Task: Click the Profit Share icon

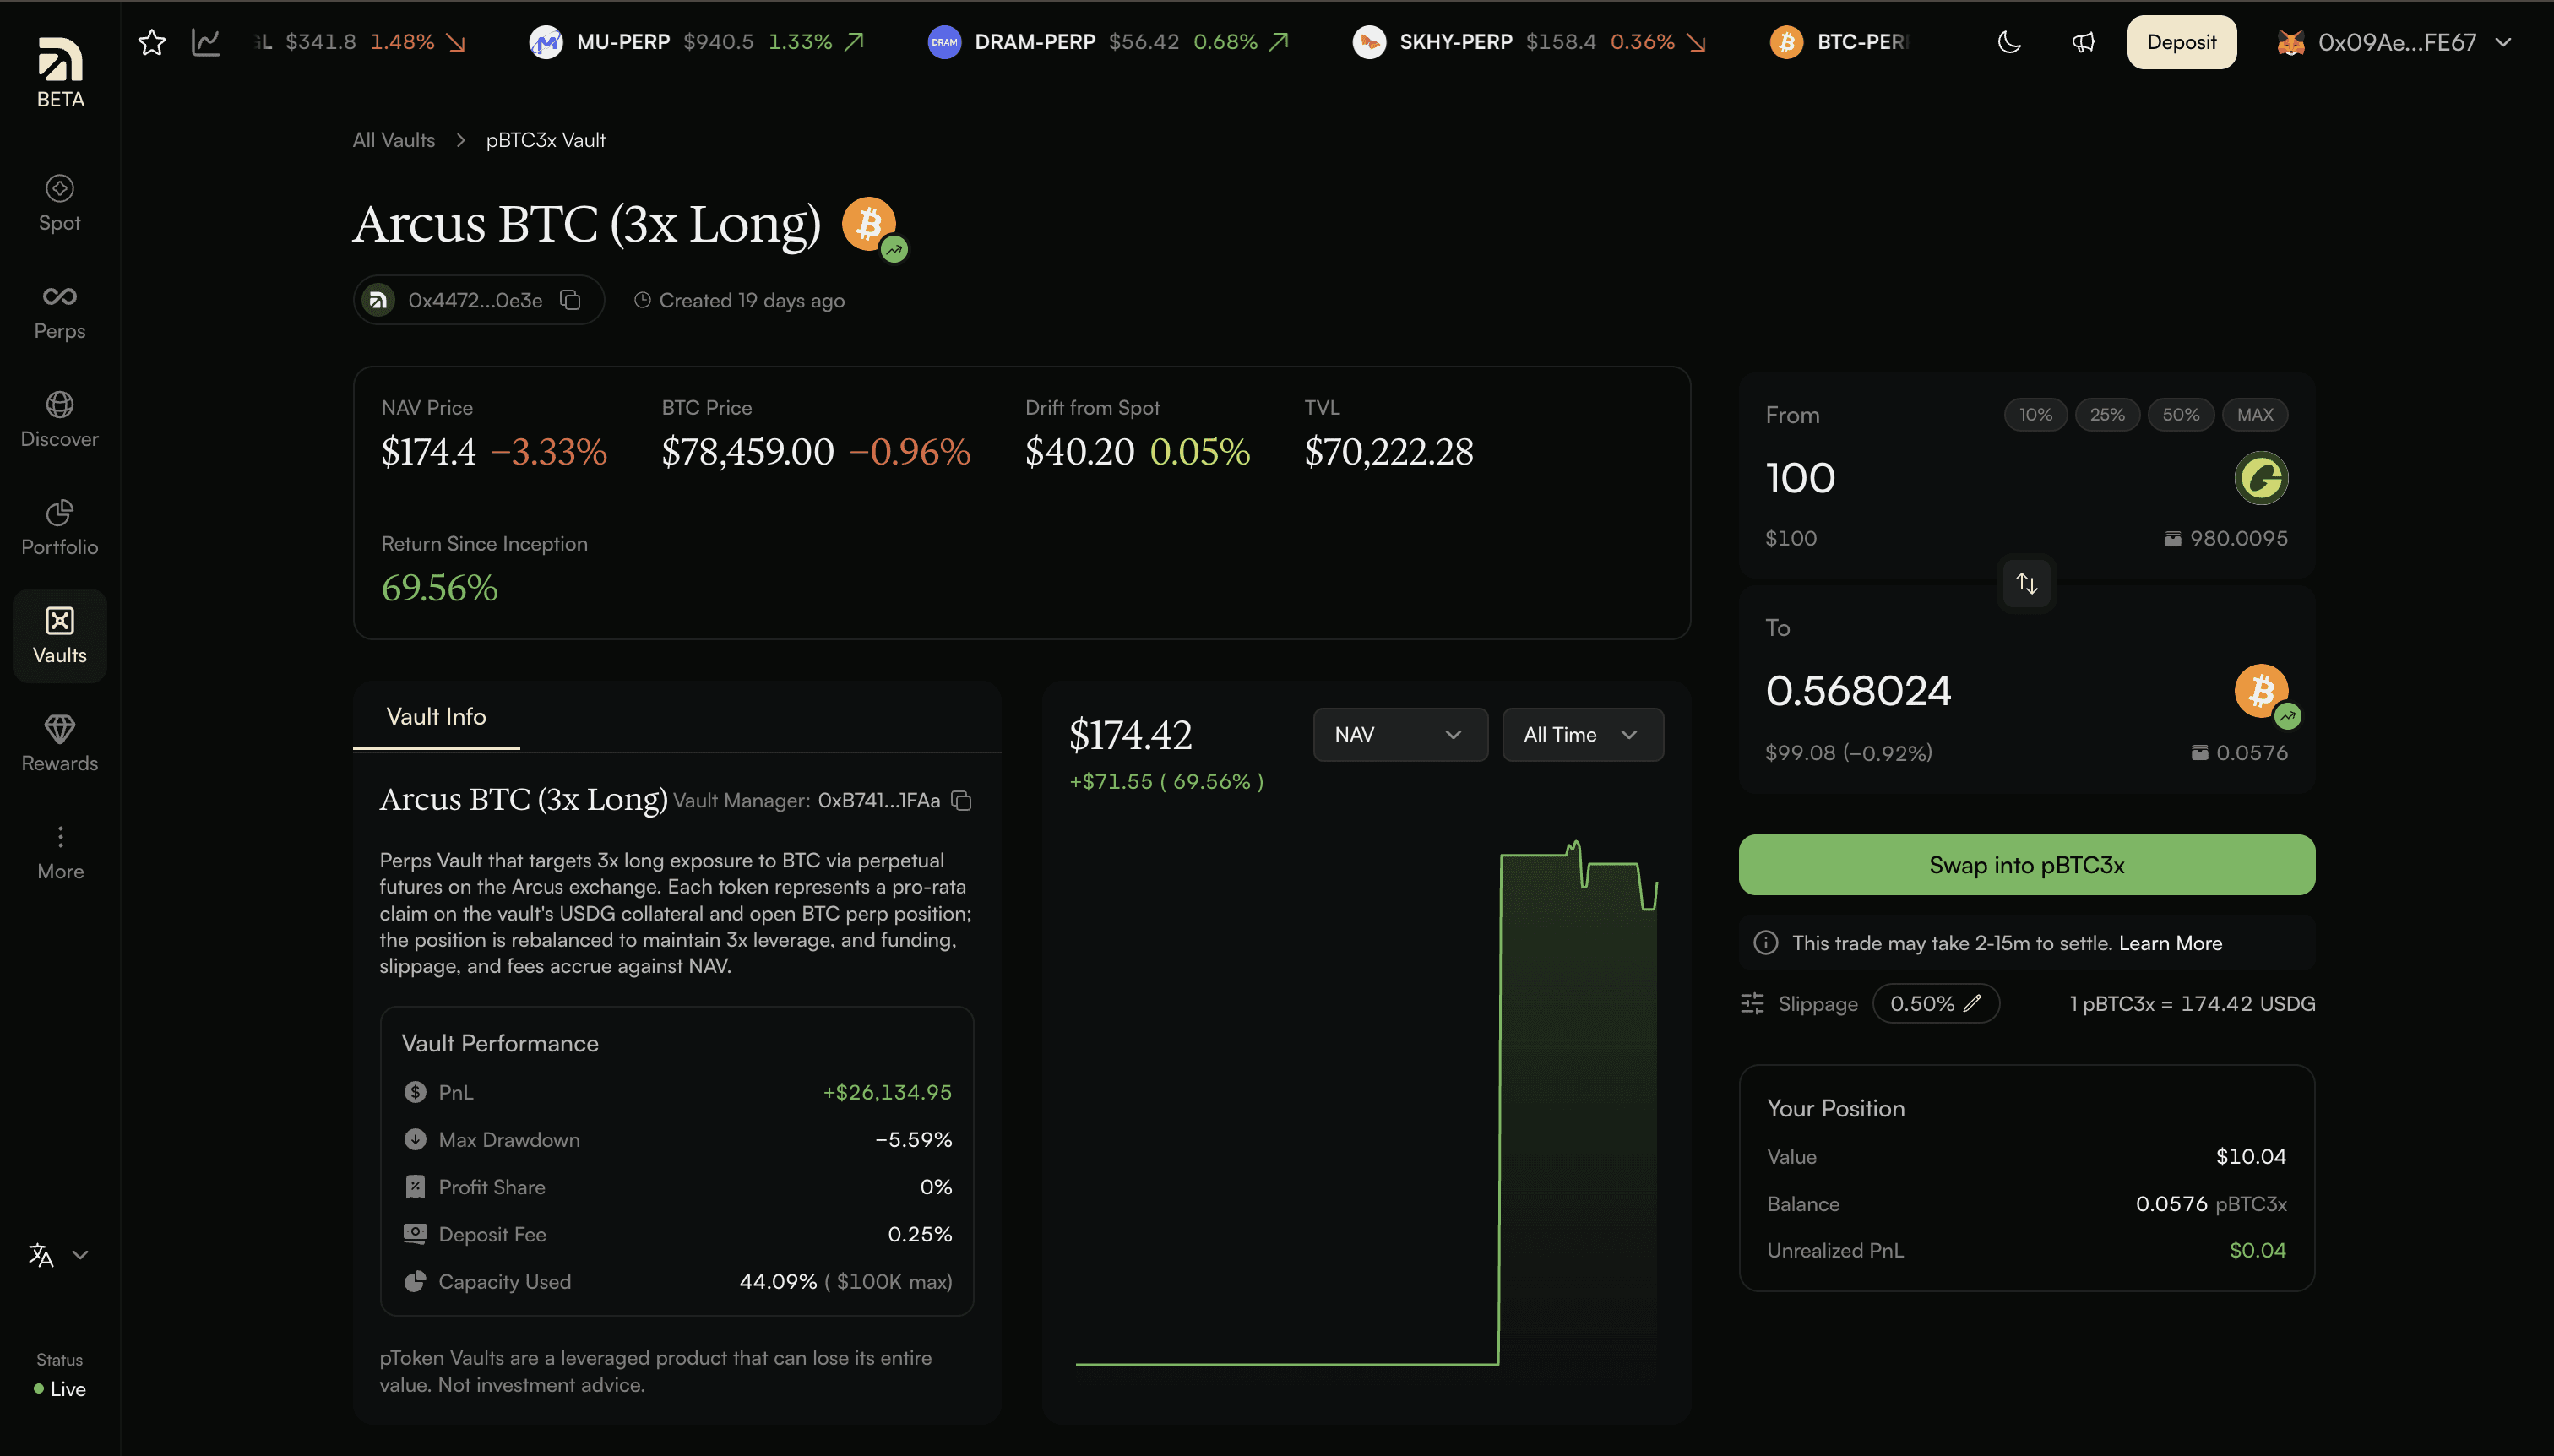Action: (415, 1187)
